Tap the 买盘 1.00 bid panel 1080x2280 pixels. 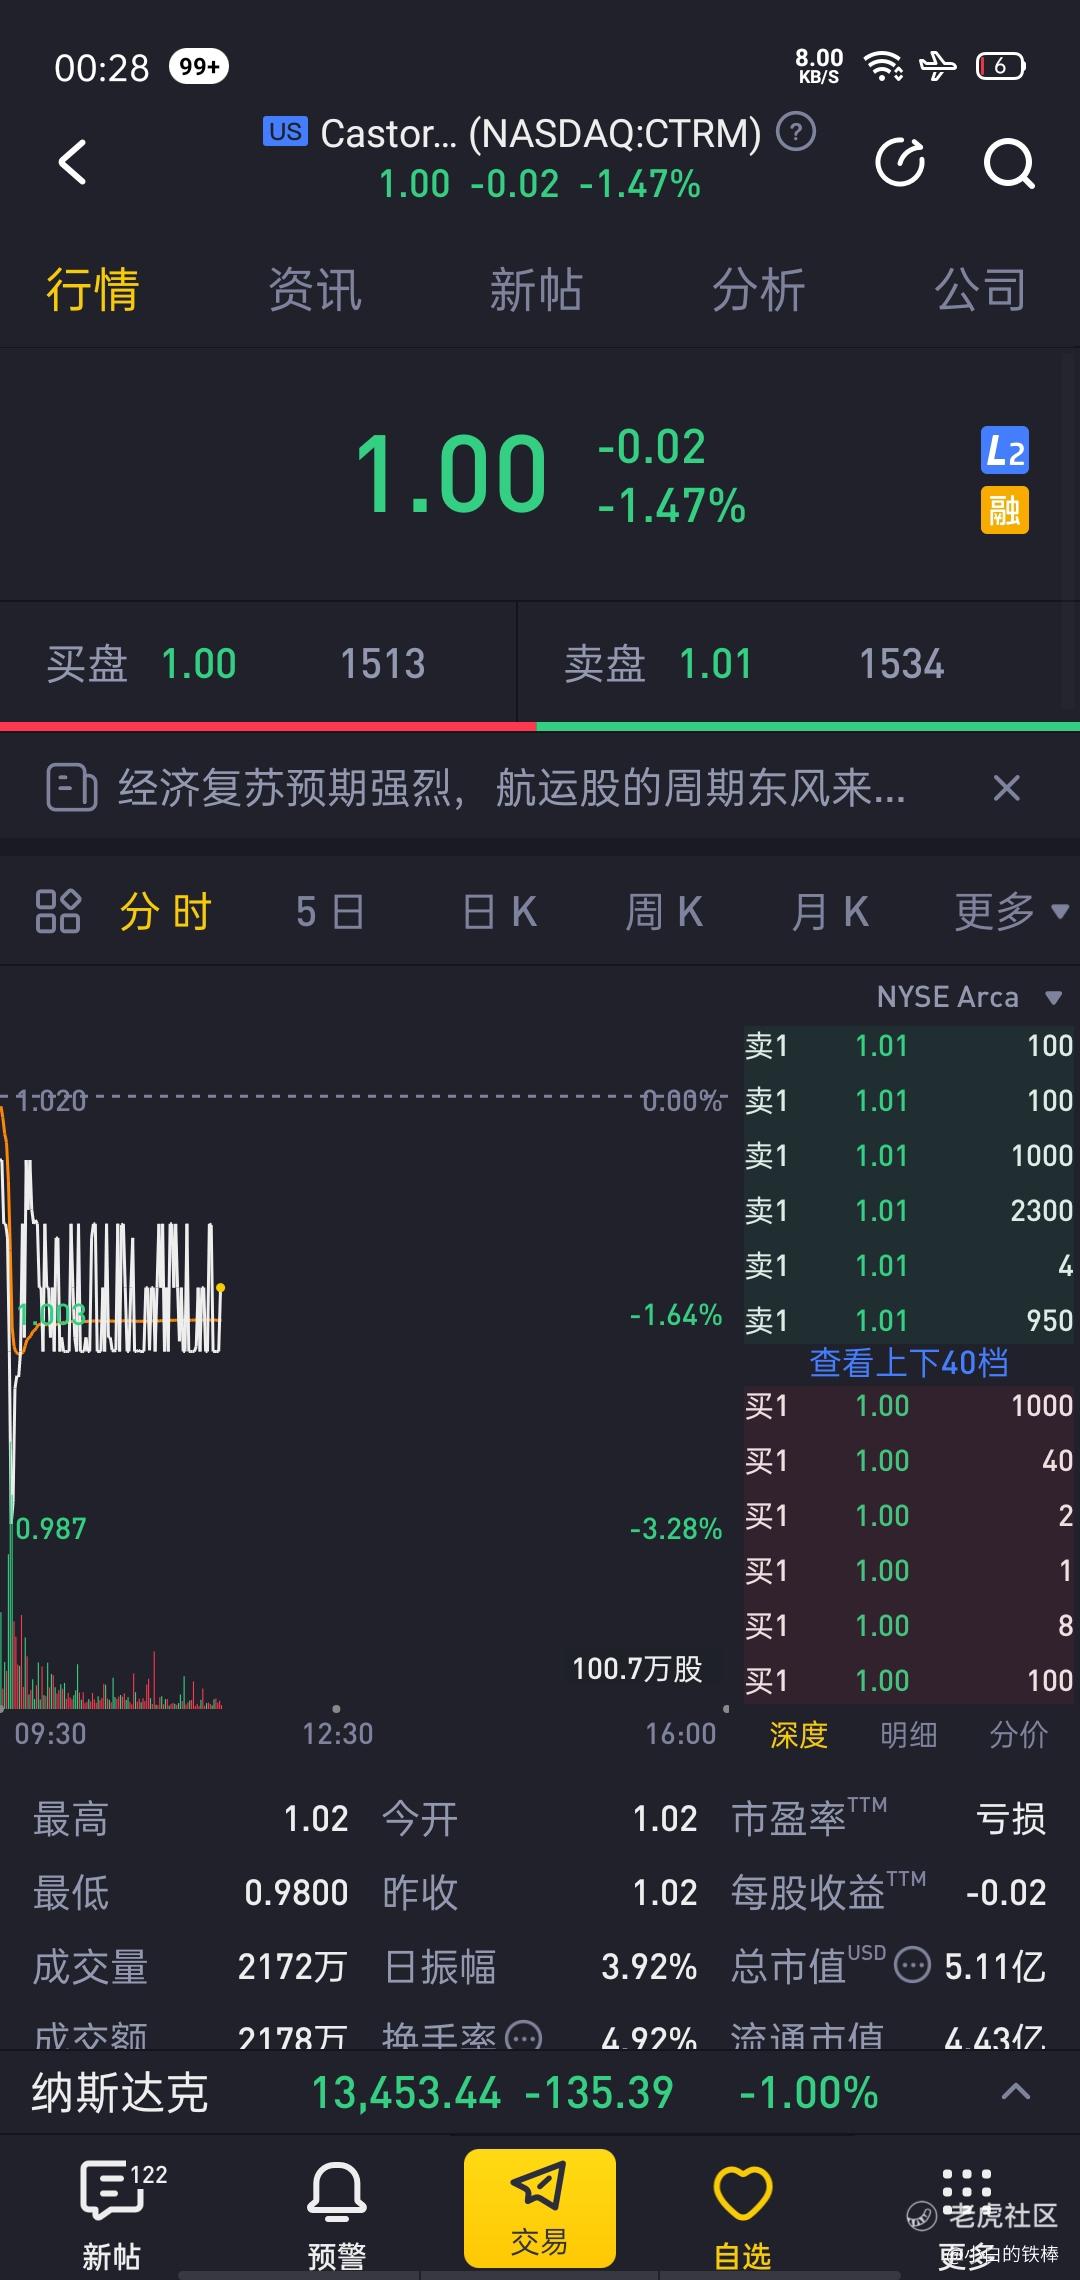click(x=258, y=663)
